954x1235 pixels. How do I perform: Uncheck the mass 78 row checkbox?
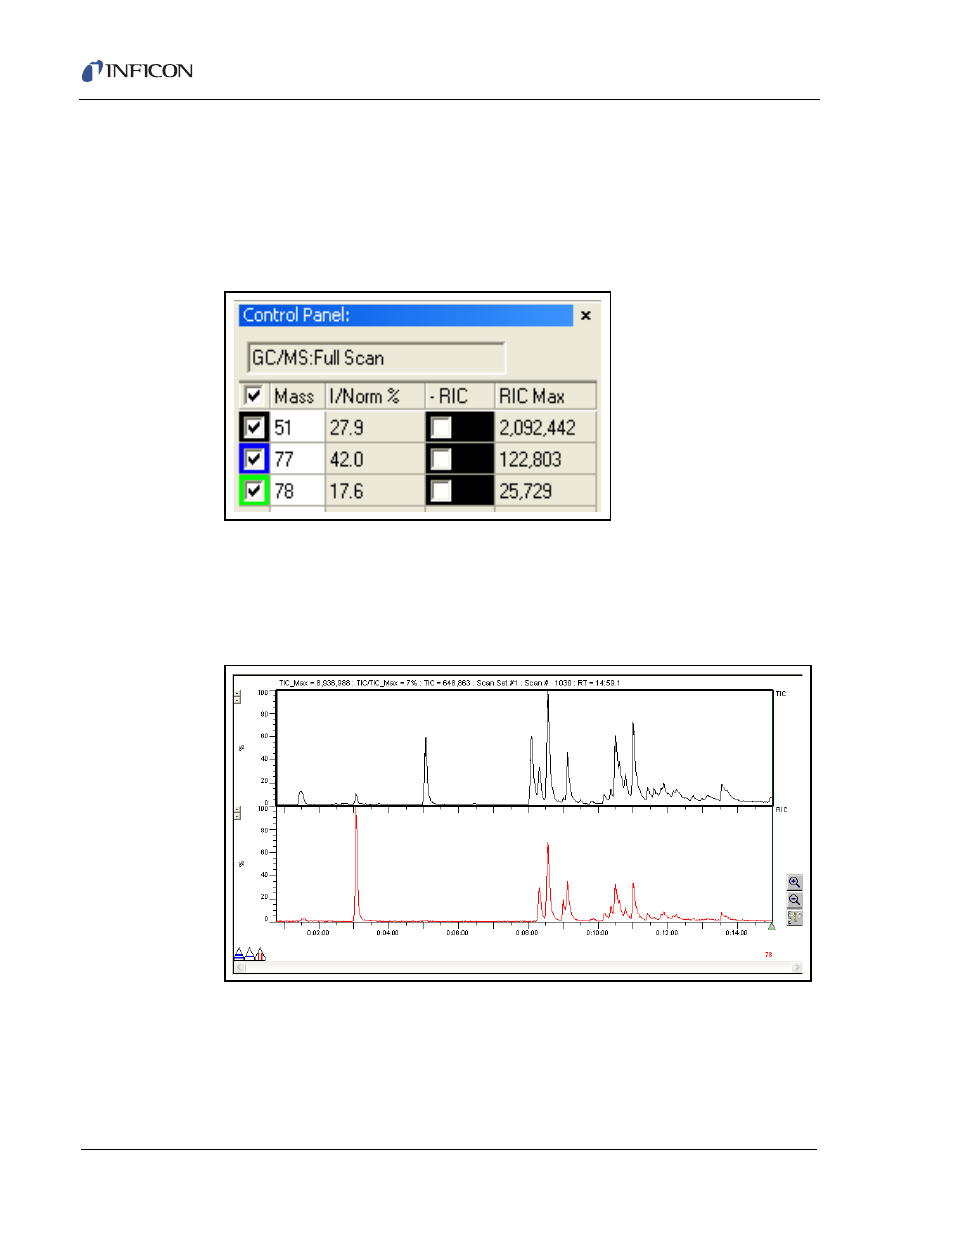(x=254, y=492)
